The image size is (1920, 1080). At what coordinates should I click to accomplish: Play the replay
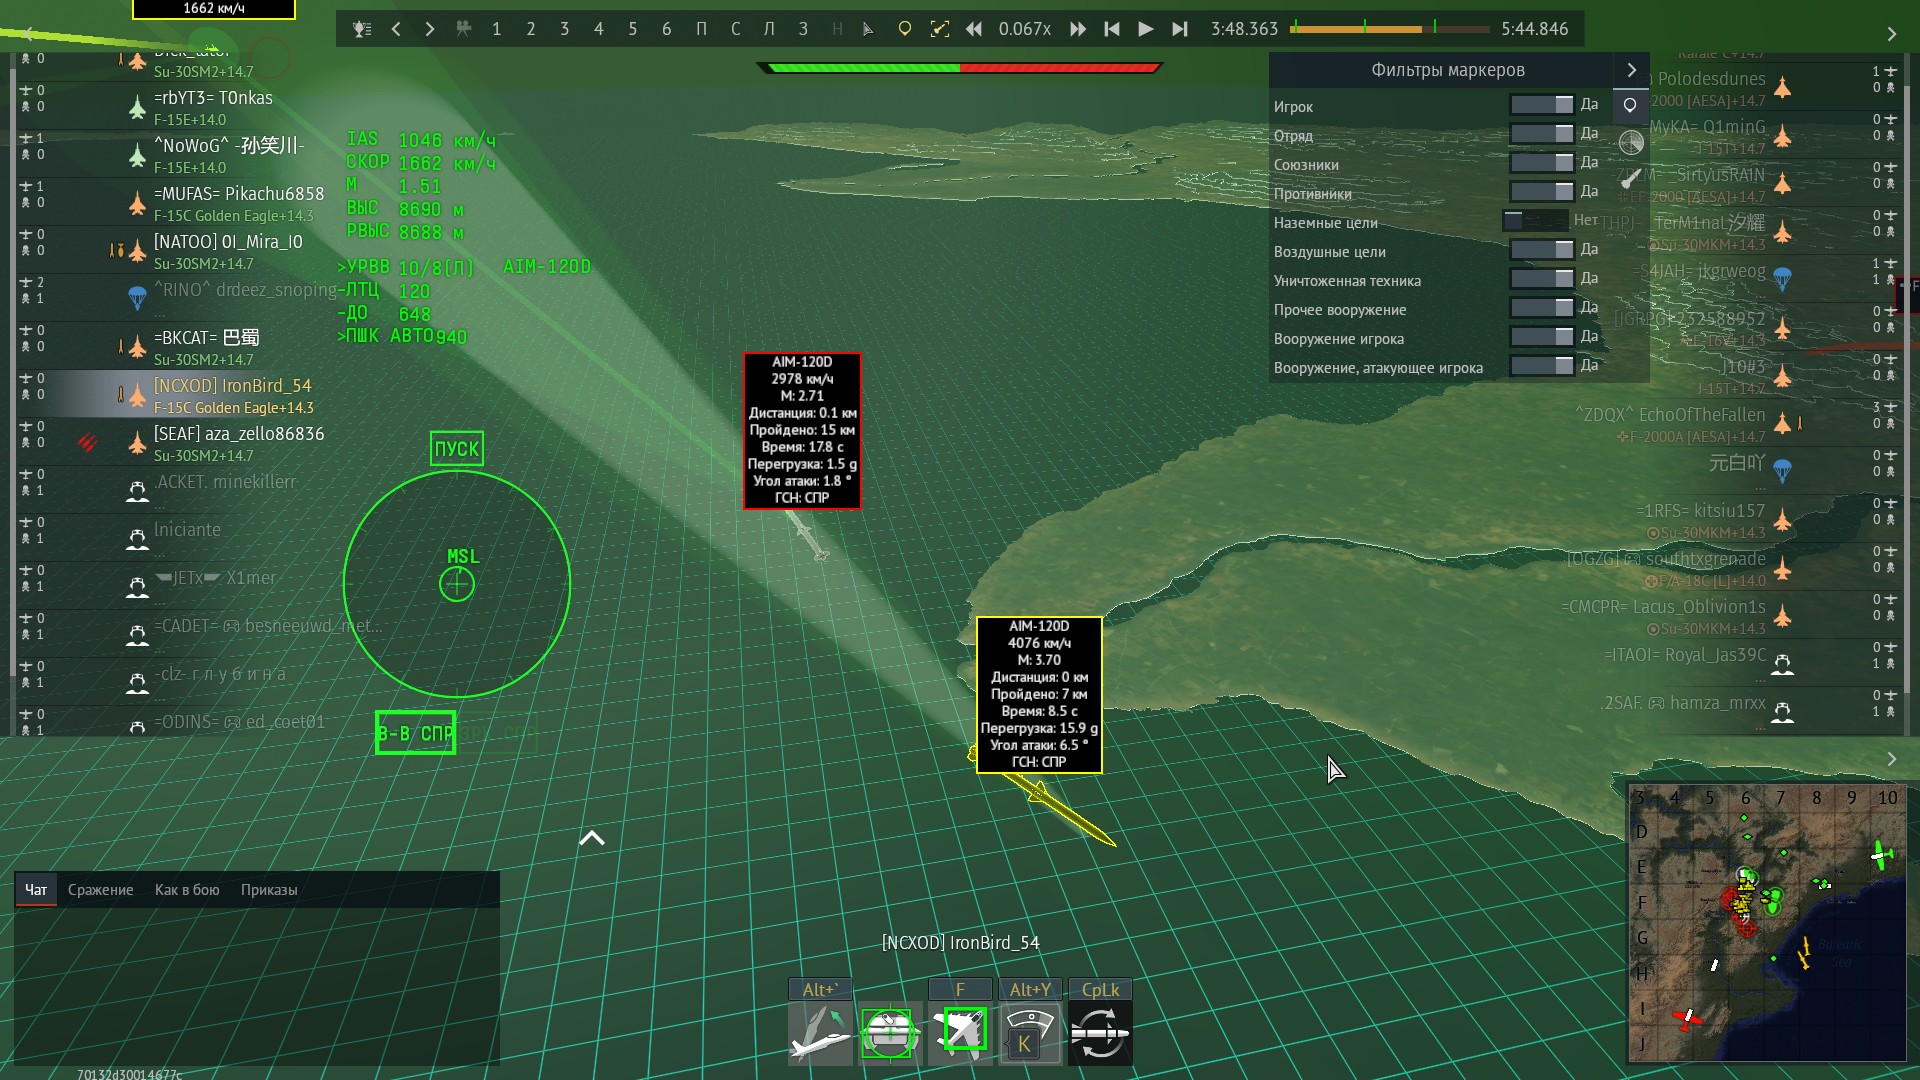[1146, 29]
